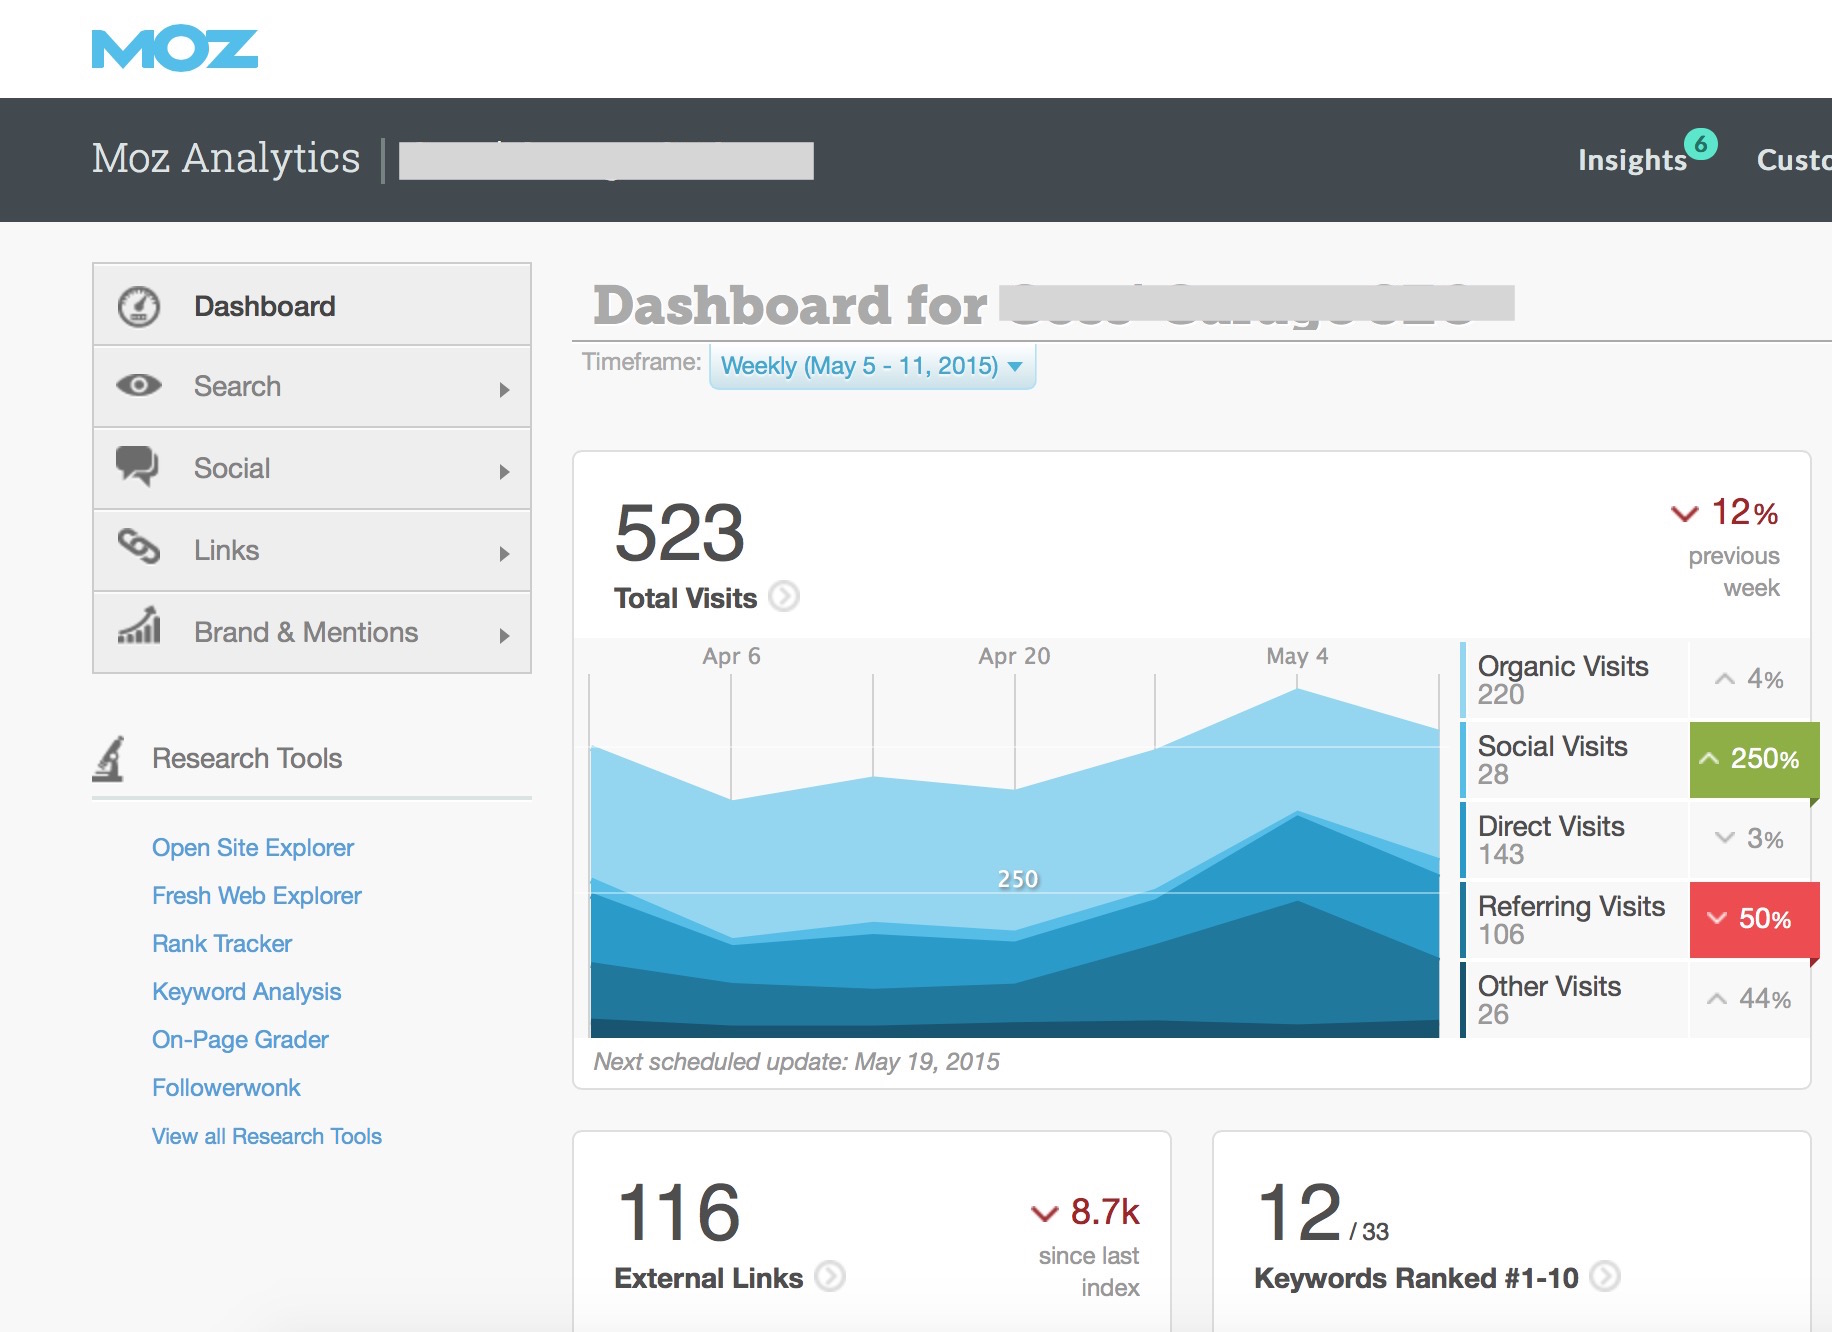Open the Dashboard menu item

[x=312, y=306]
